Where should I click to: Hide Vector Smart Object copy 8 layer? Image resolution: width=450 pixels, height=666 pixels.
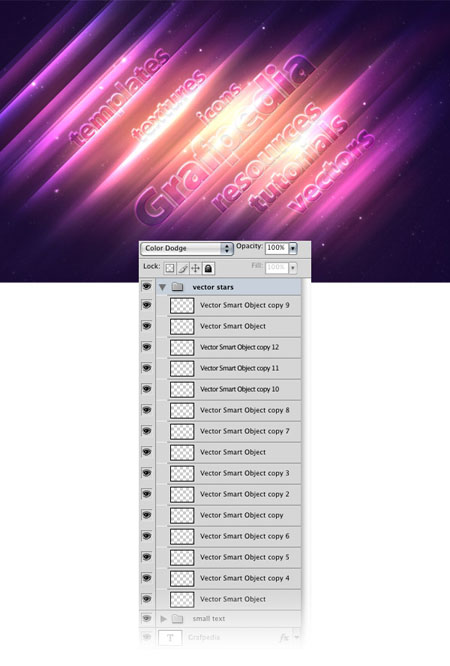click(x=147, y=410)
